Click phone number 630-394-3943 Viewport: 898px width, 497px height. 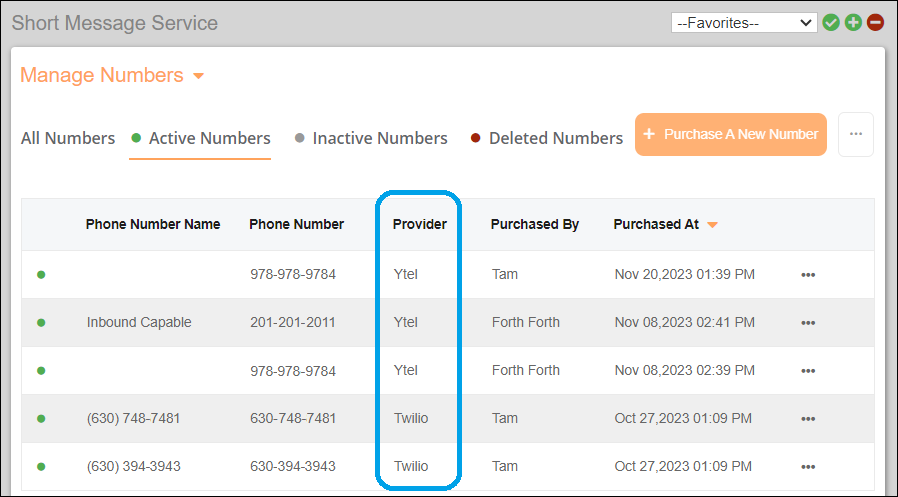click(293, 467)
